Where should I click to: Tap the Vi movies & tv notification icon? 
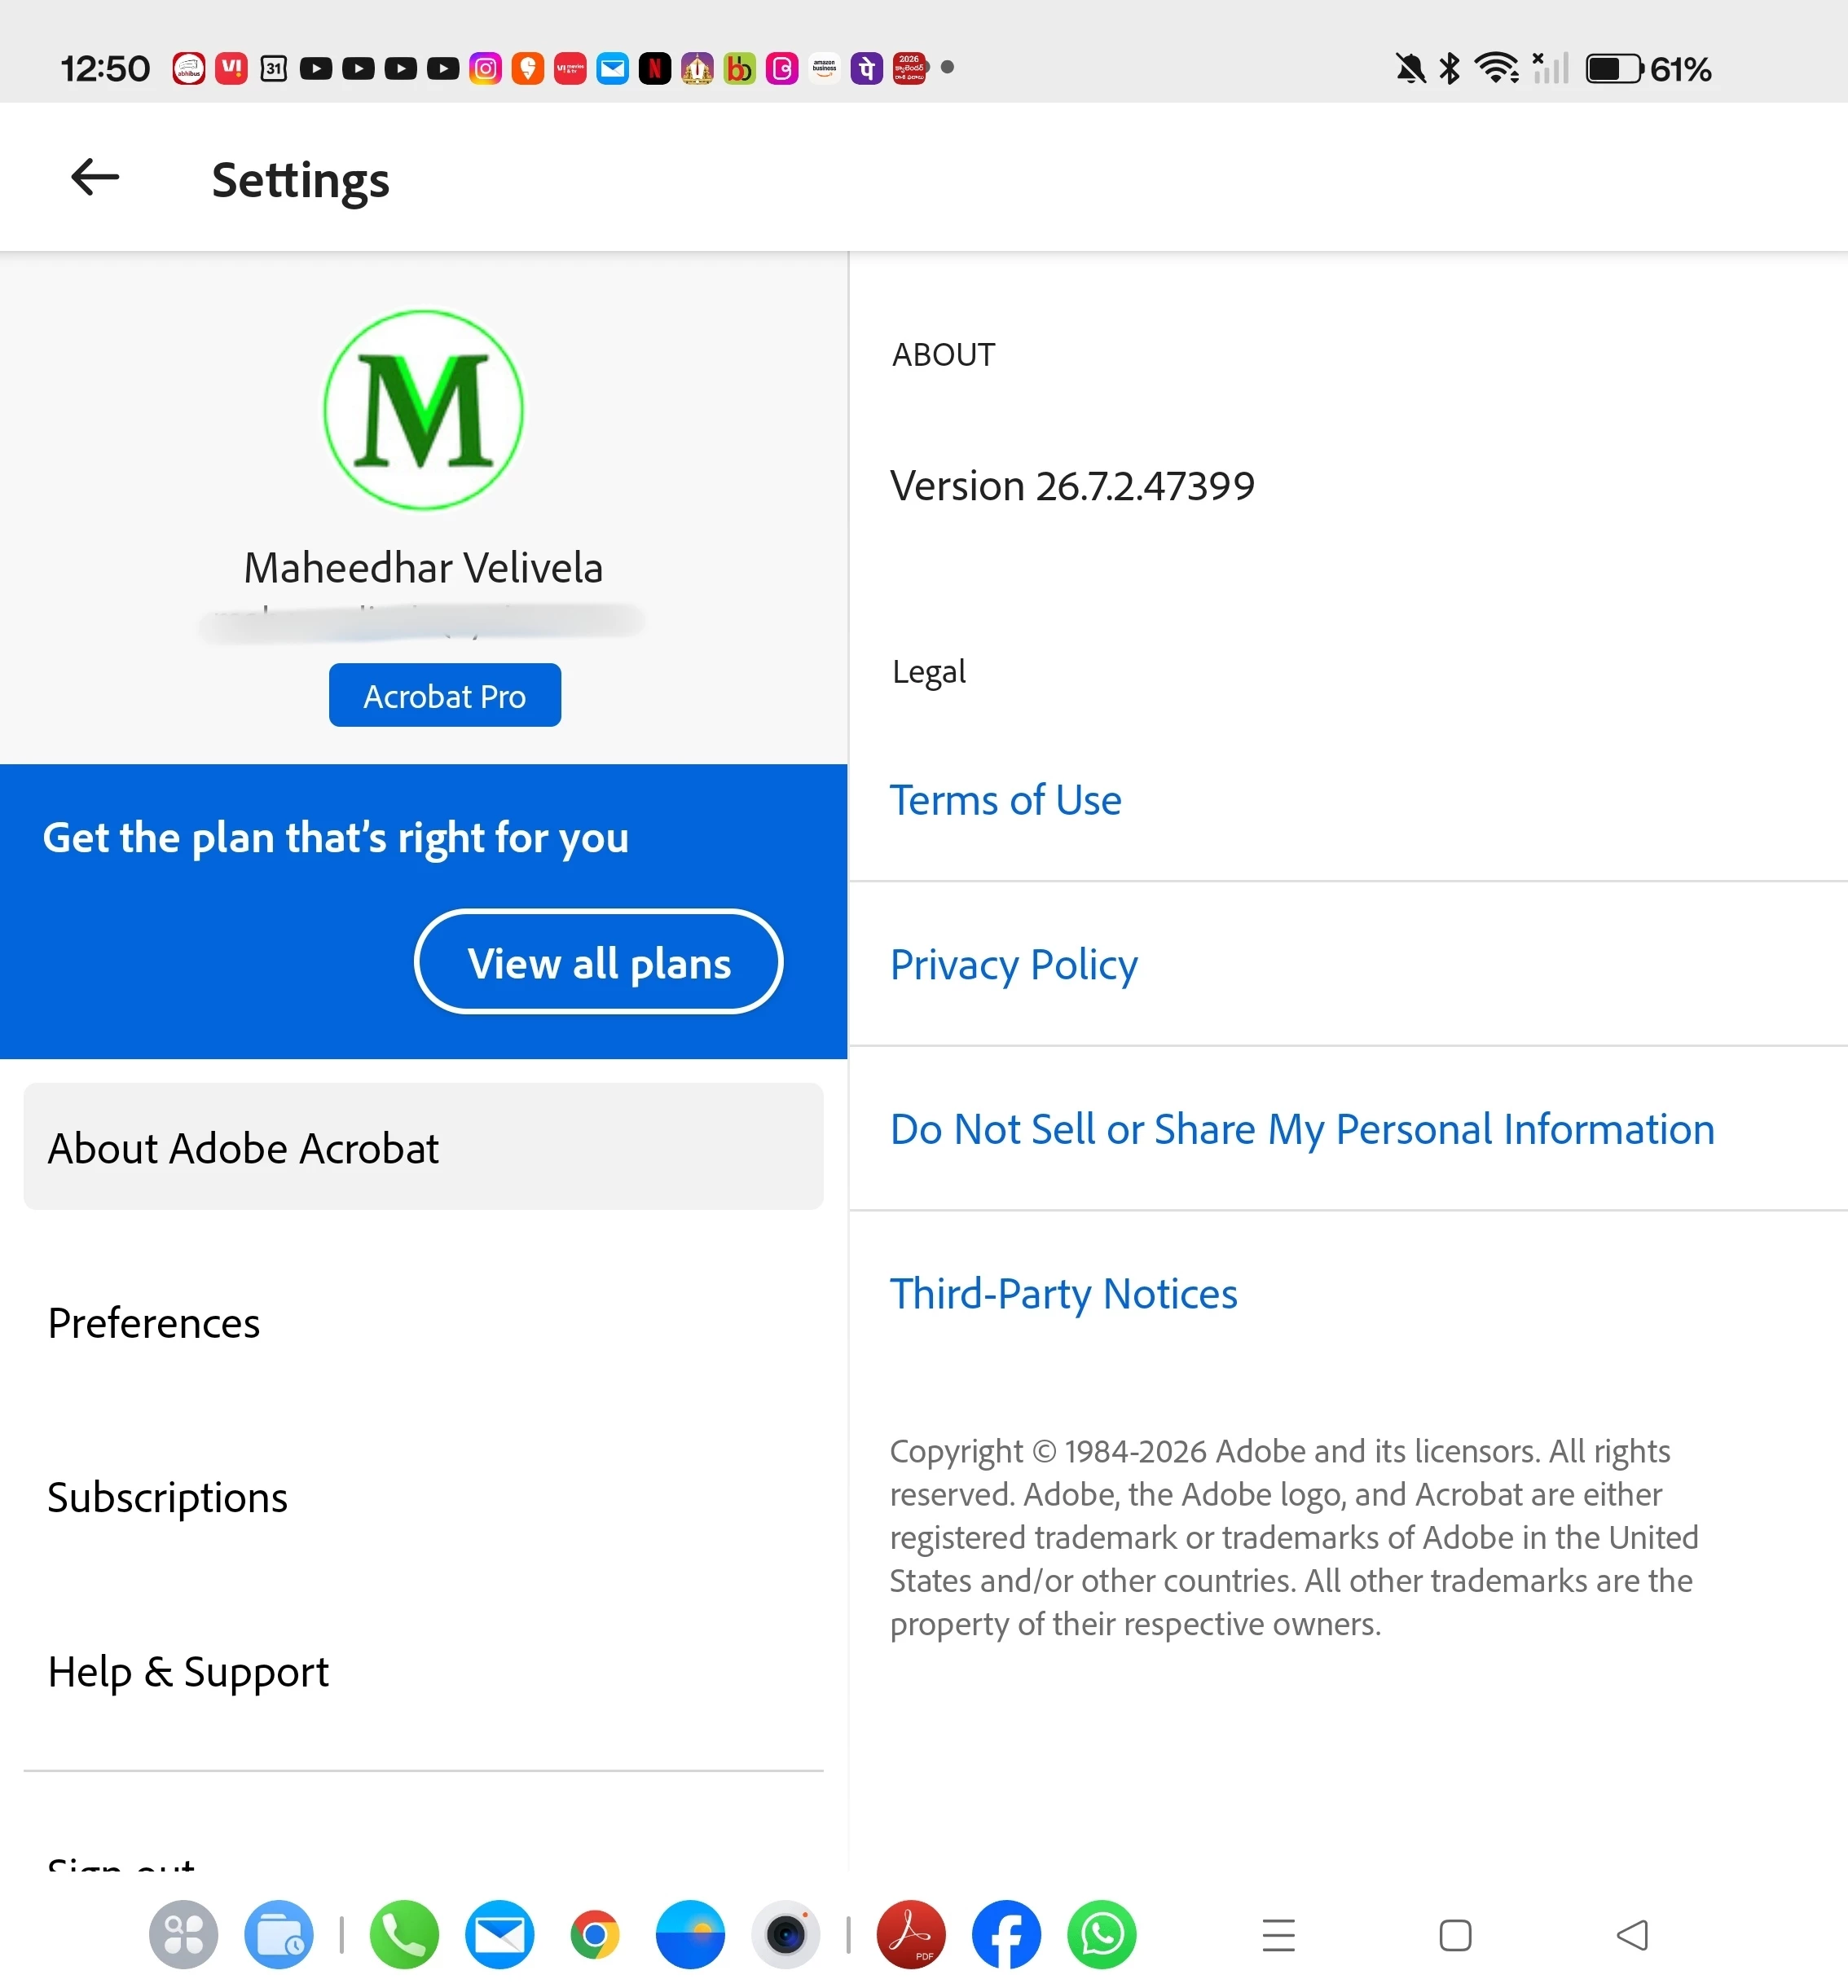[570, 68]
